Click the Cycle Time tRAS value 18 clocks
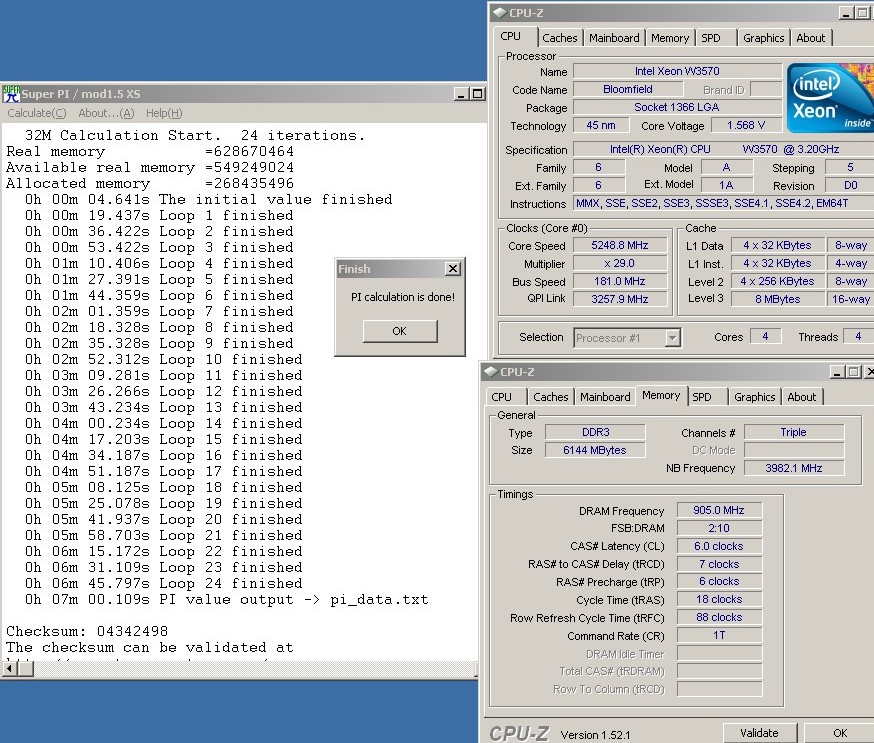 coord(719,599)
